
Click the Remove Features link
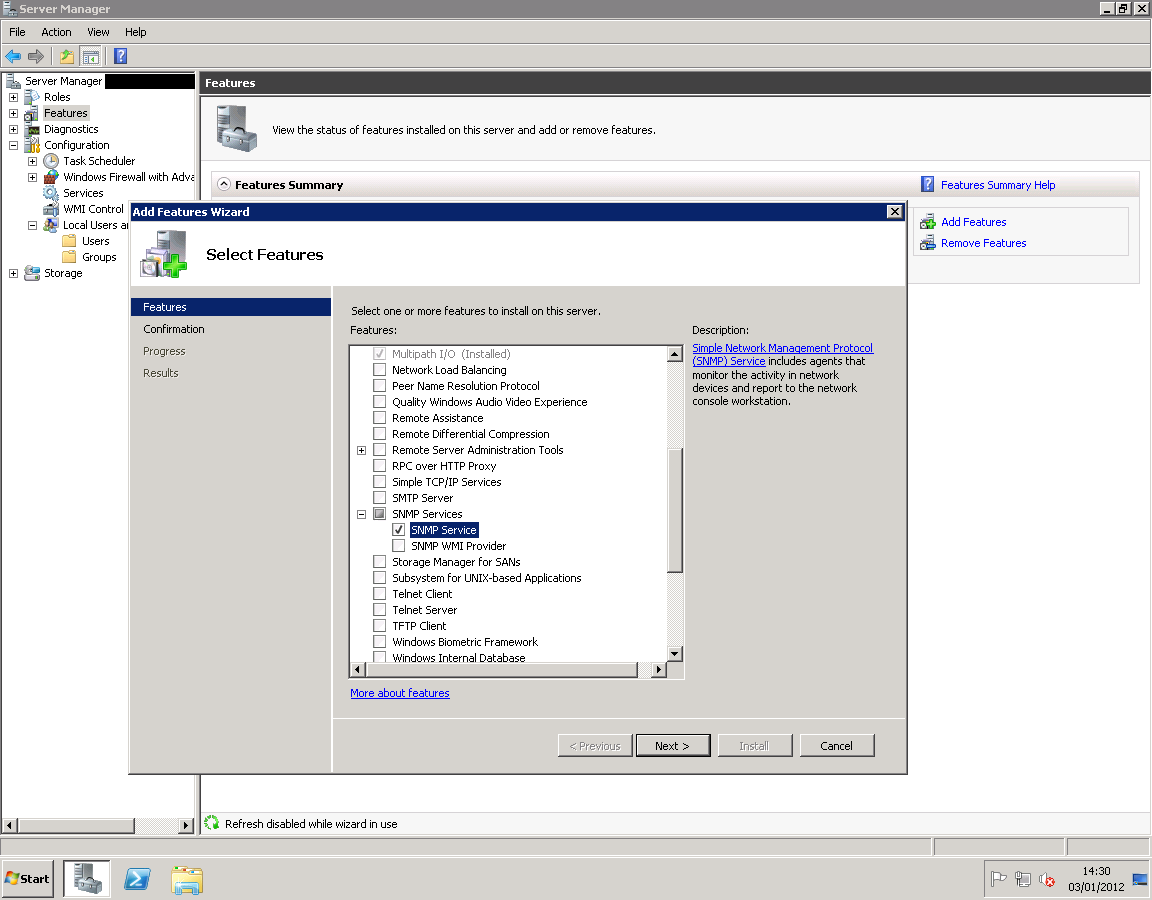(984, 243)
